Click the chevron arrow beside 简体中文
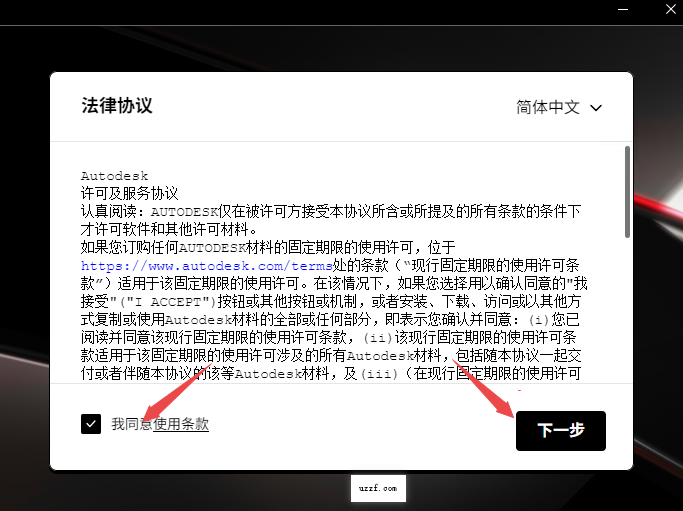The width and height of the screenshot is (683, 511). tap(597, 107)
